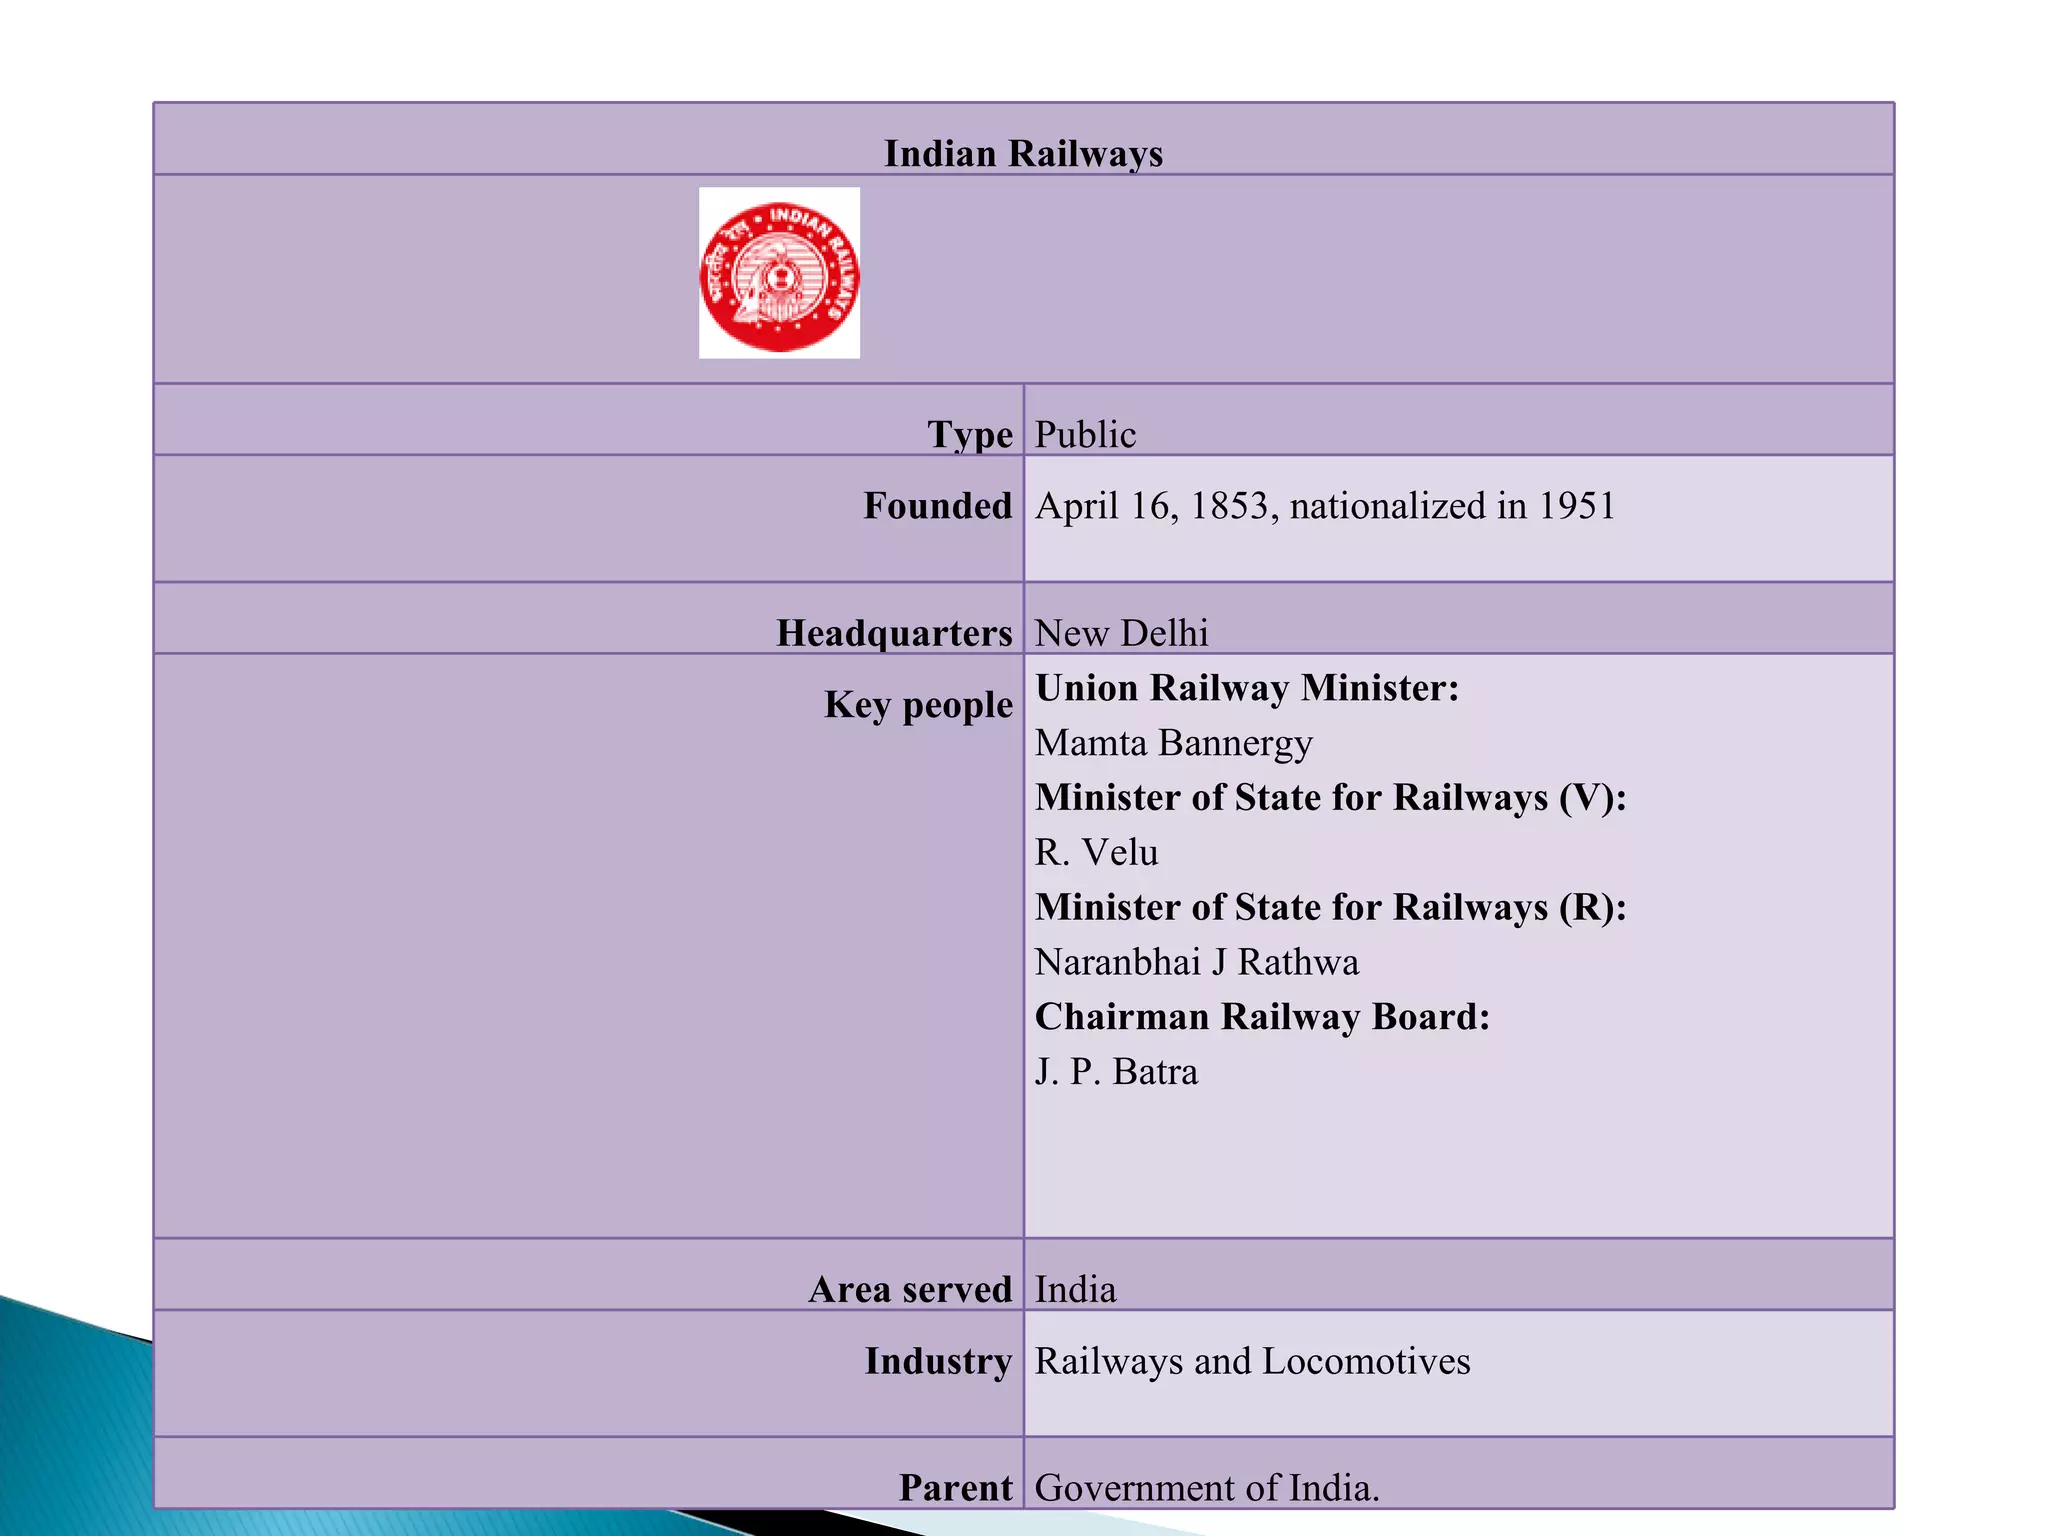The width and height of the screenshot is (2048, 1536).
Task: Click the 'Type' row label
Action: 970,435
